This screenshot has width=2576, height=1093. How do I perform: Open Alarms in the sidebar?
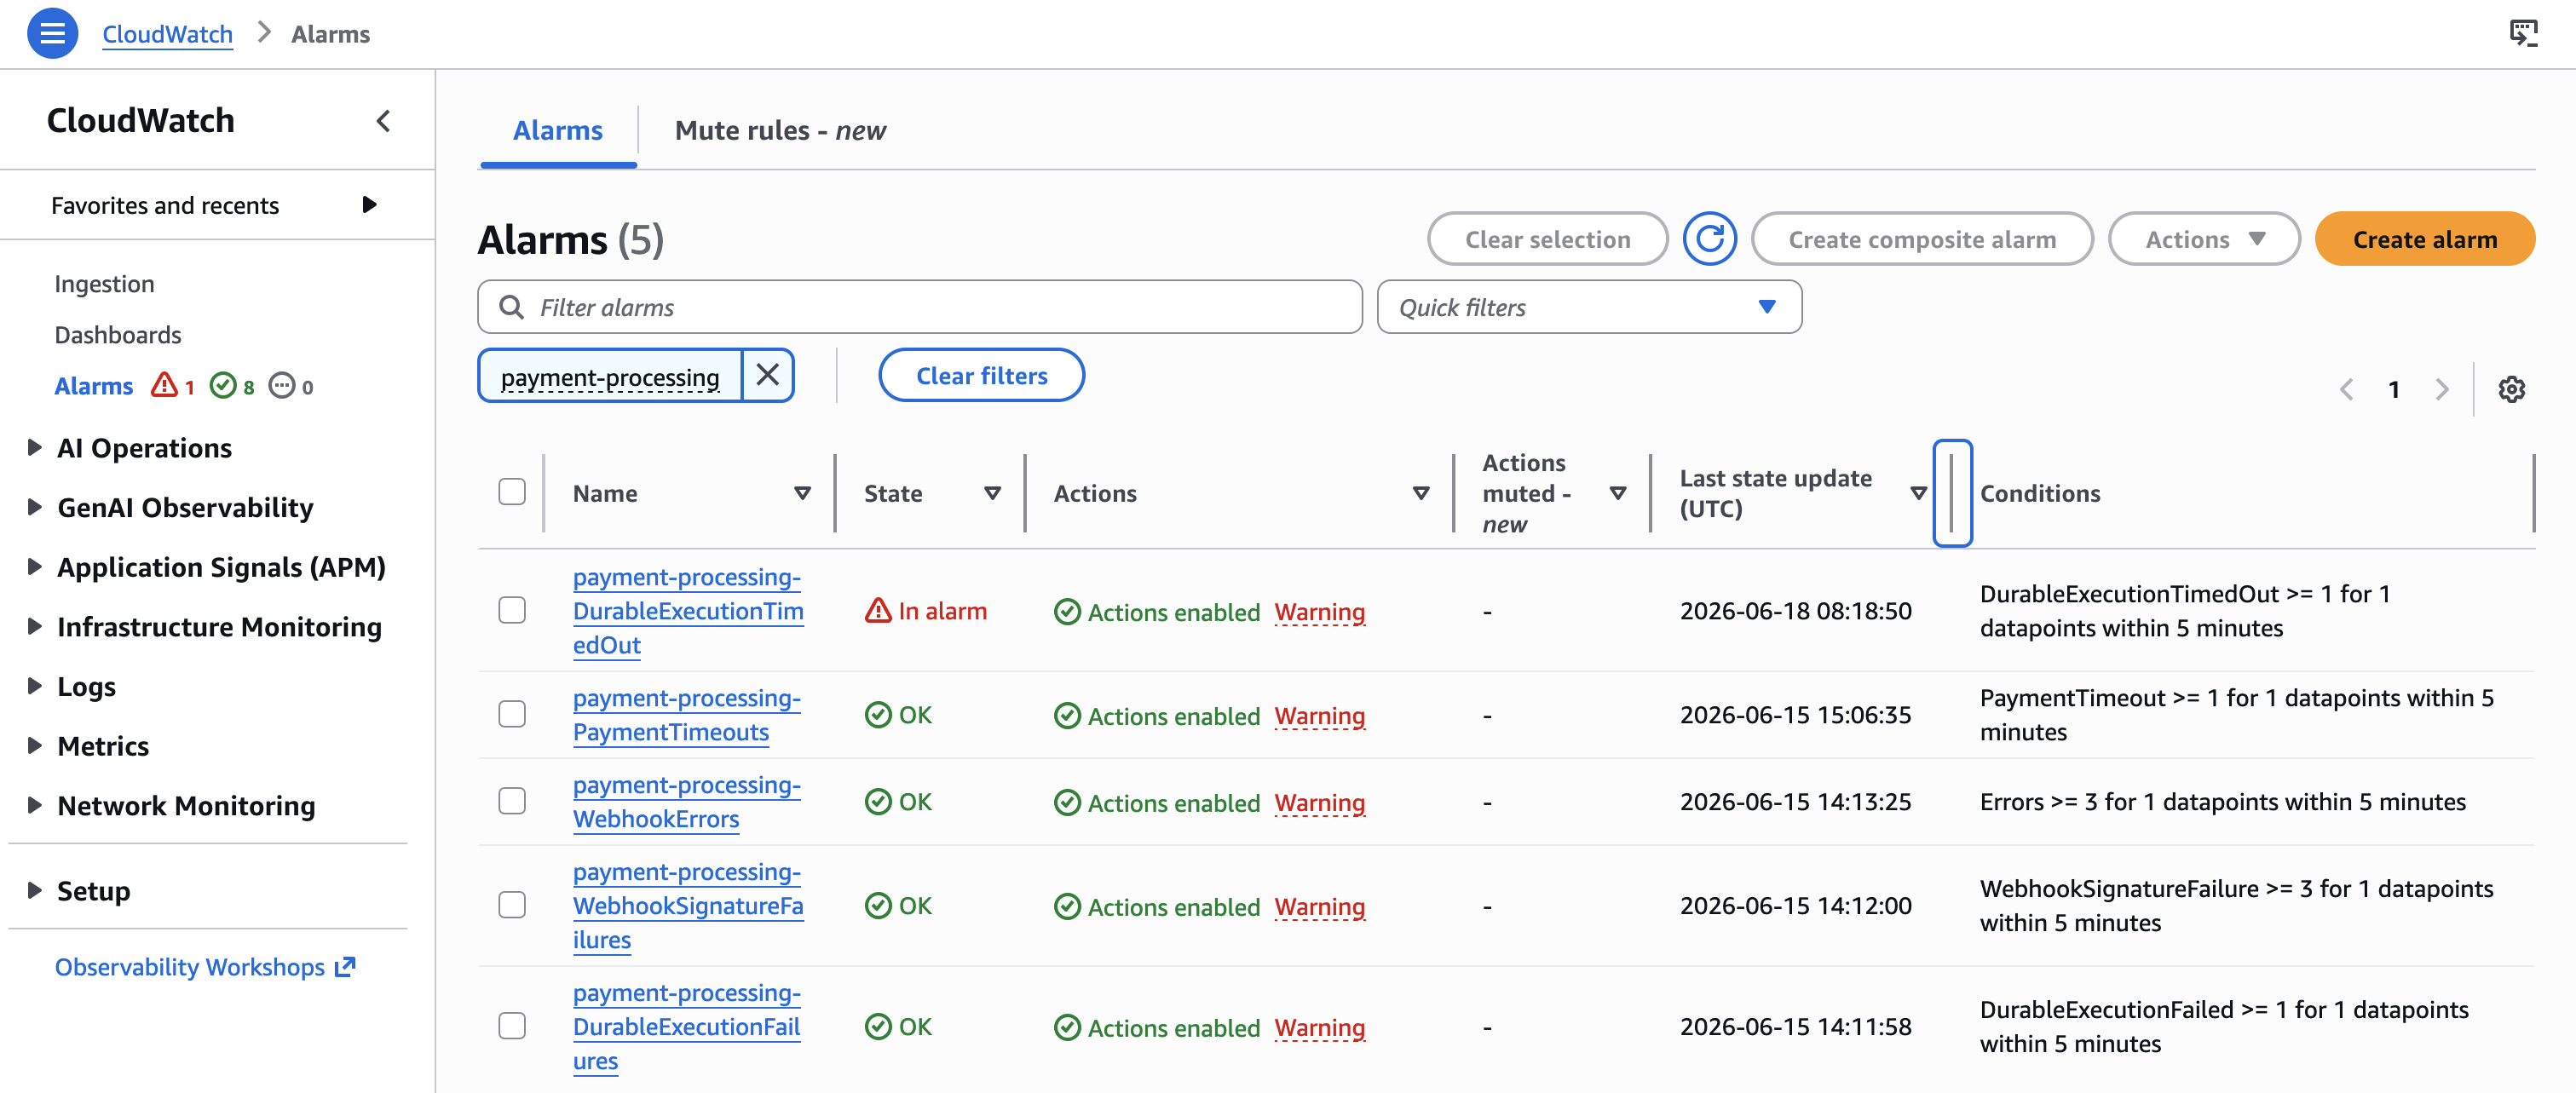pyautogui.click(x=93, y=386)
